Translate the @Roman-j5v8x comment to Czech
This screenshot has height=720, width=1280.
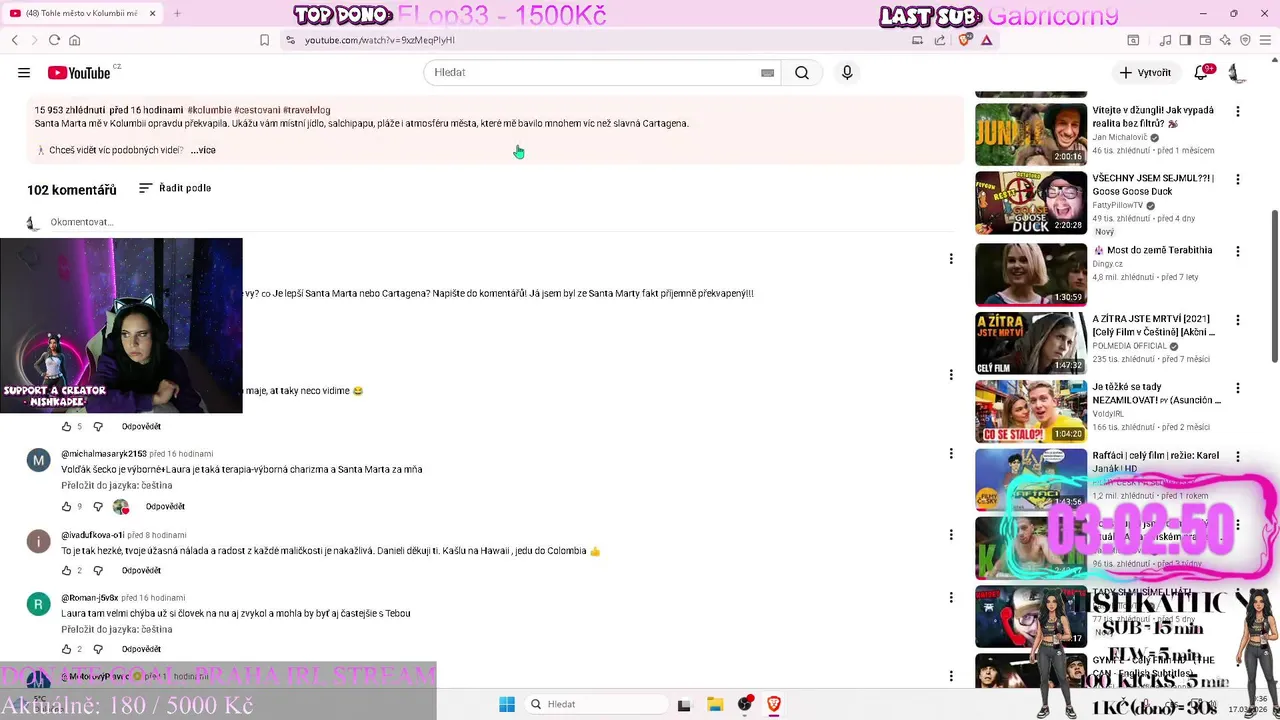(x=117, y=629)
